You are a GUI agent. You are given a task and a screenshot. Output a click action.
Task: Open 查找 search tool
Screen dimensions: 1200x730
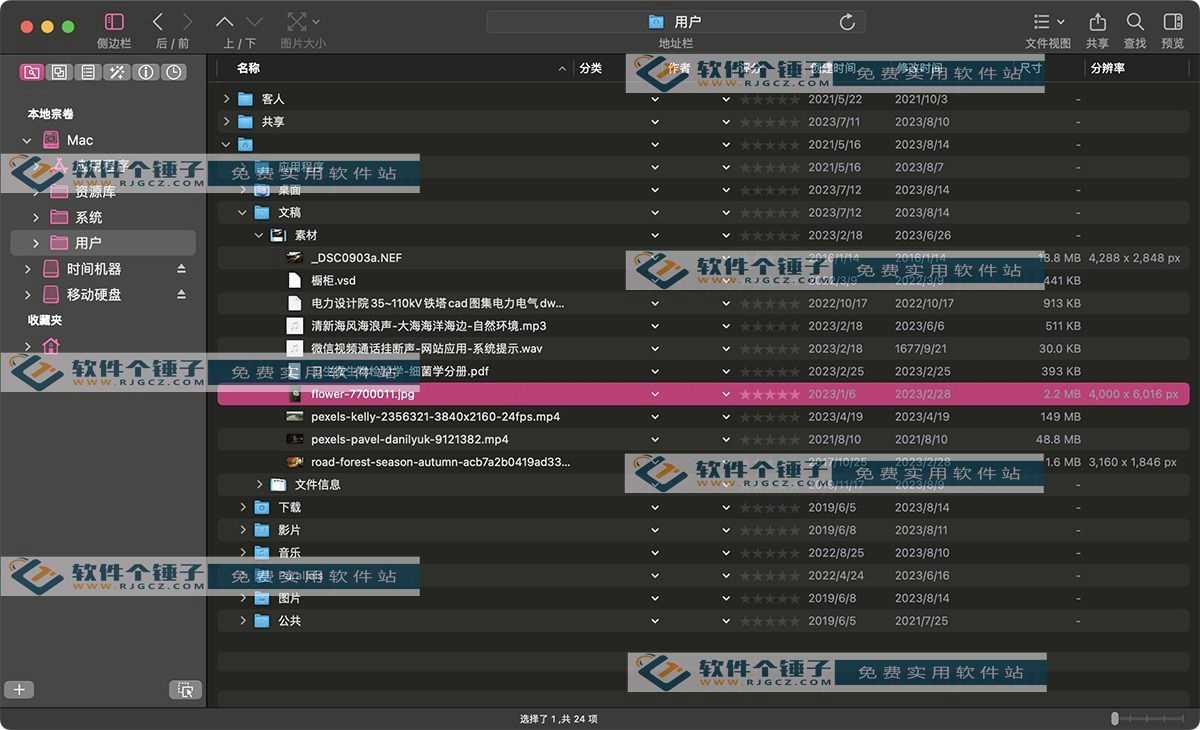(x=1135, y=22)
